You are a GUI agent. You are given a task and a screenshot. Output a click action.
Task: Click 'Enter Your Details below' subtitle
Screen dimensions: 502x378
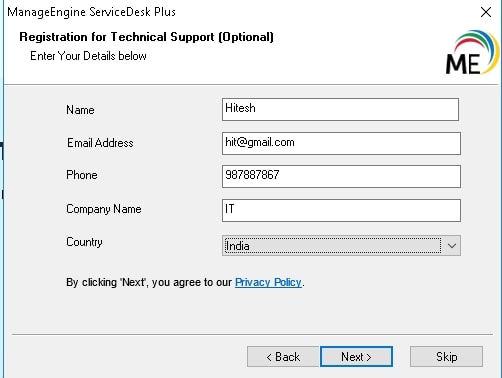[x=88, y=56]
